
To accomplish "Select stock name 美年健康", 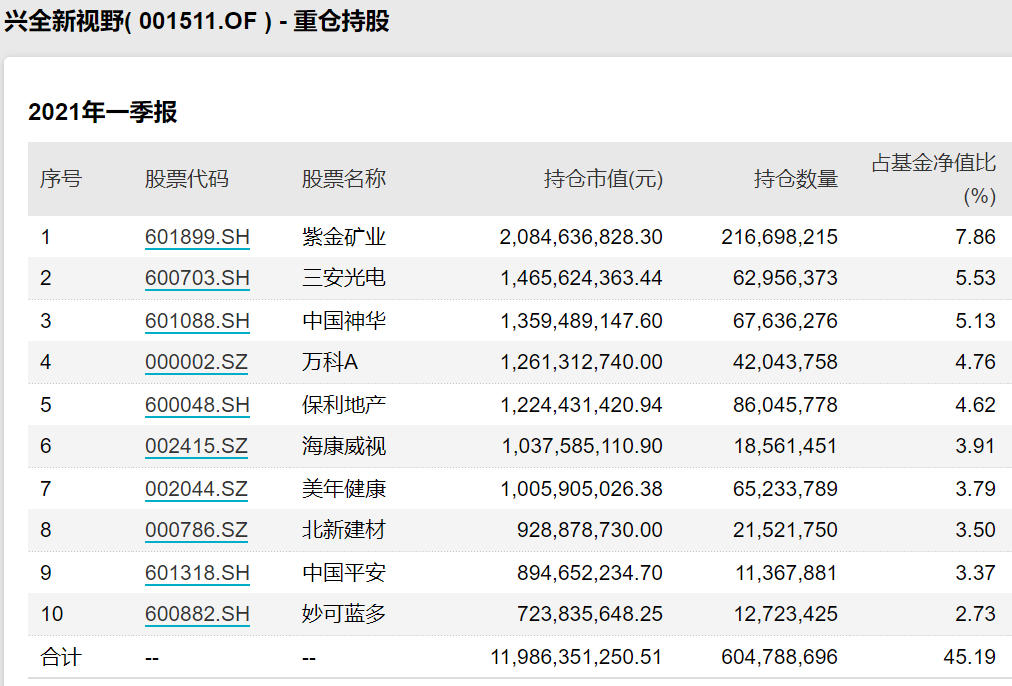I will click(343, 489).
